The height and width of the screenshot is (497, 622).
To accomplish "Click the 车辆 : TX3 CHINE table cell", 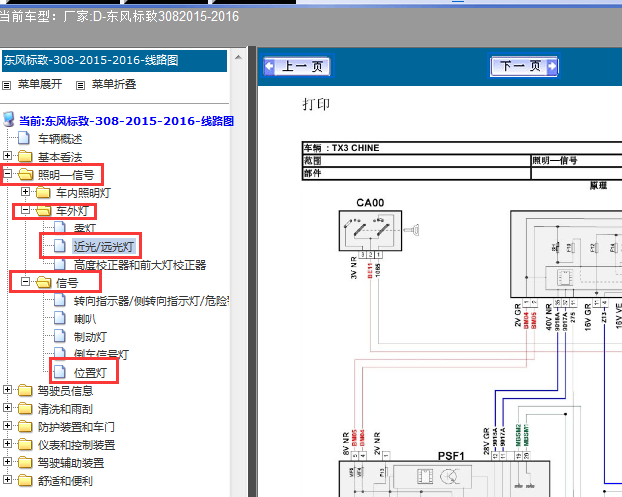I will pos(462,148).
